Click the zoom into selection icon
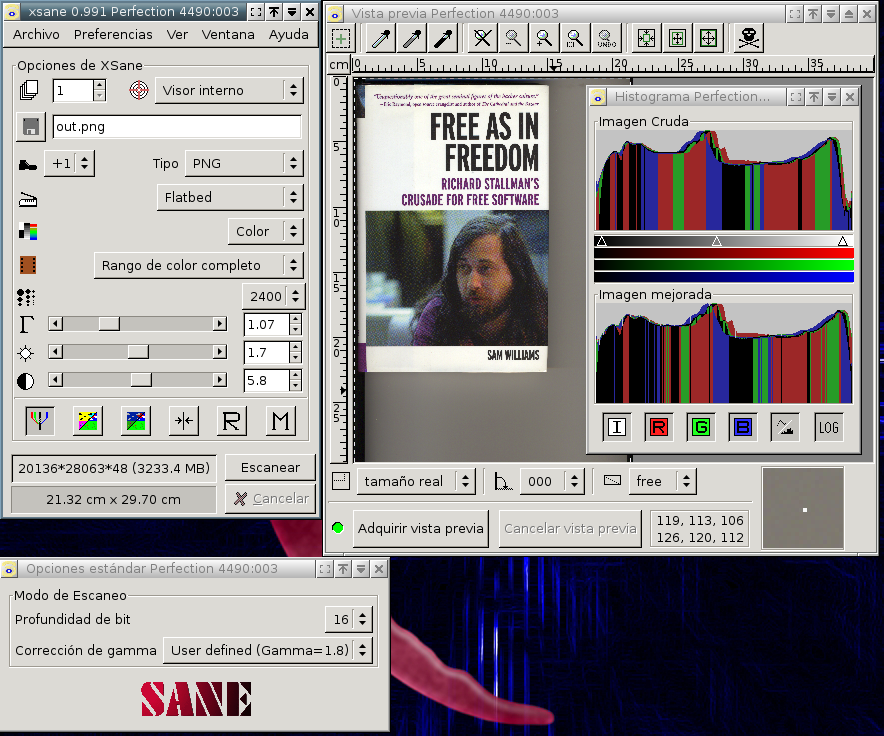The height and width of the screenshot is (736, 884). (x=576, y=38)
